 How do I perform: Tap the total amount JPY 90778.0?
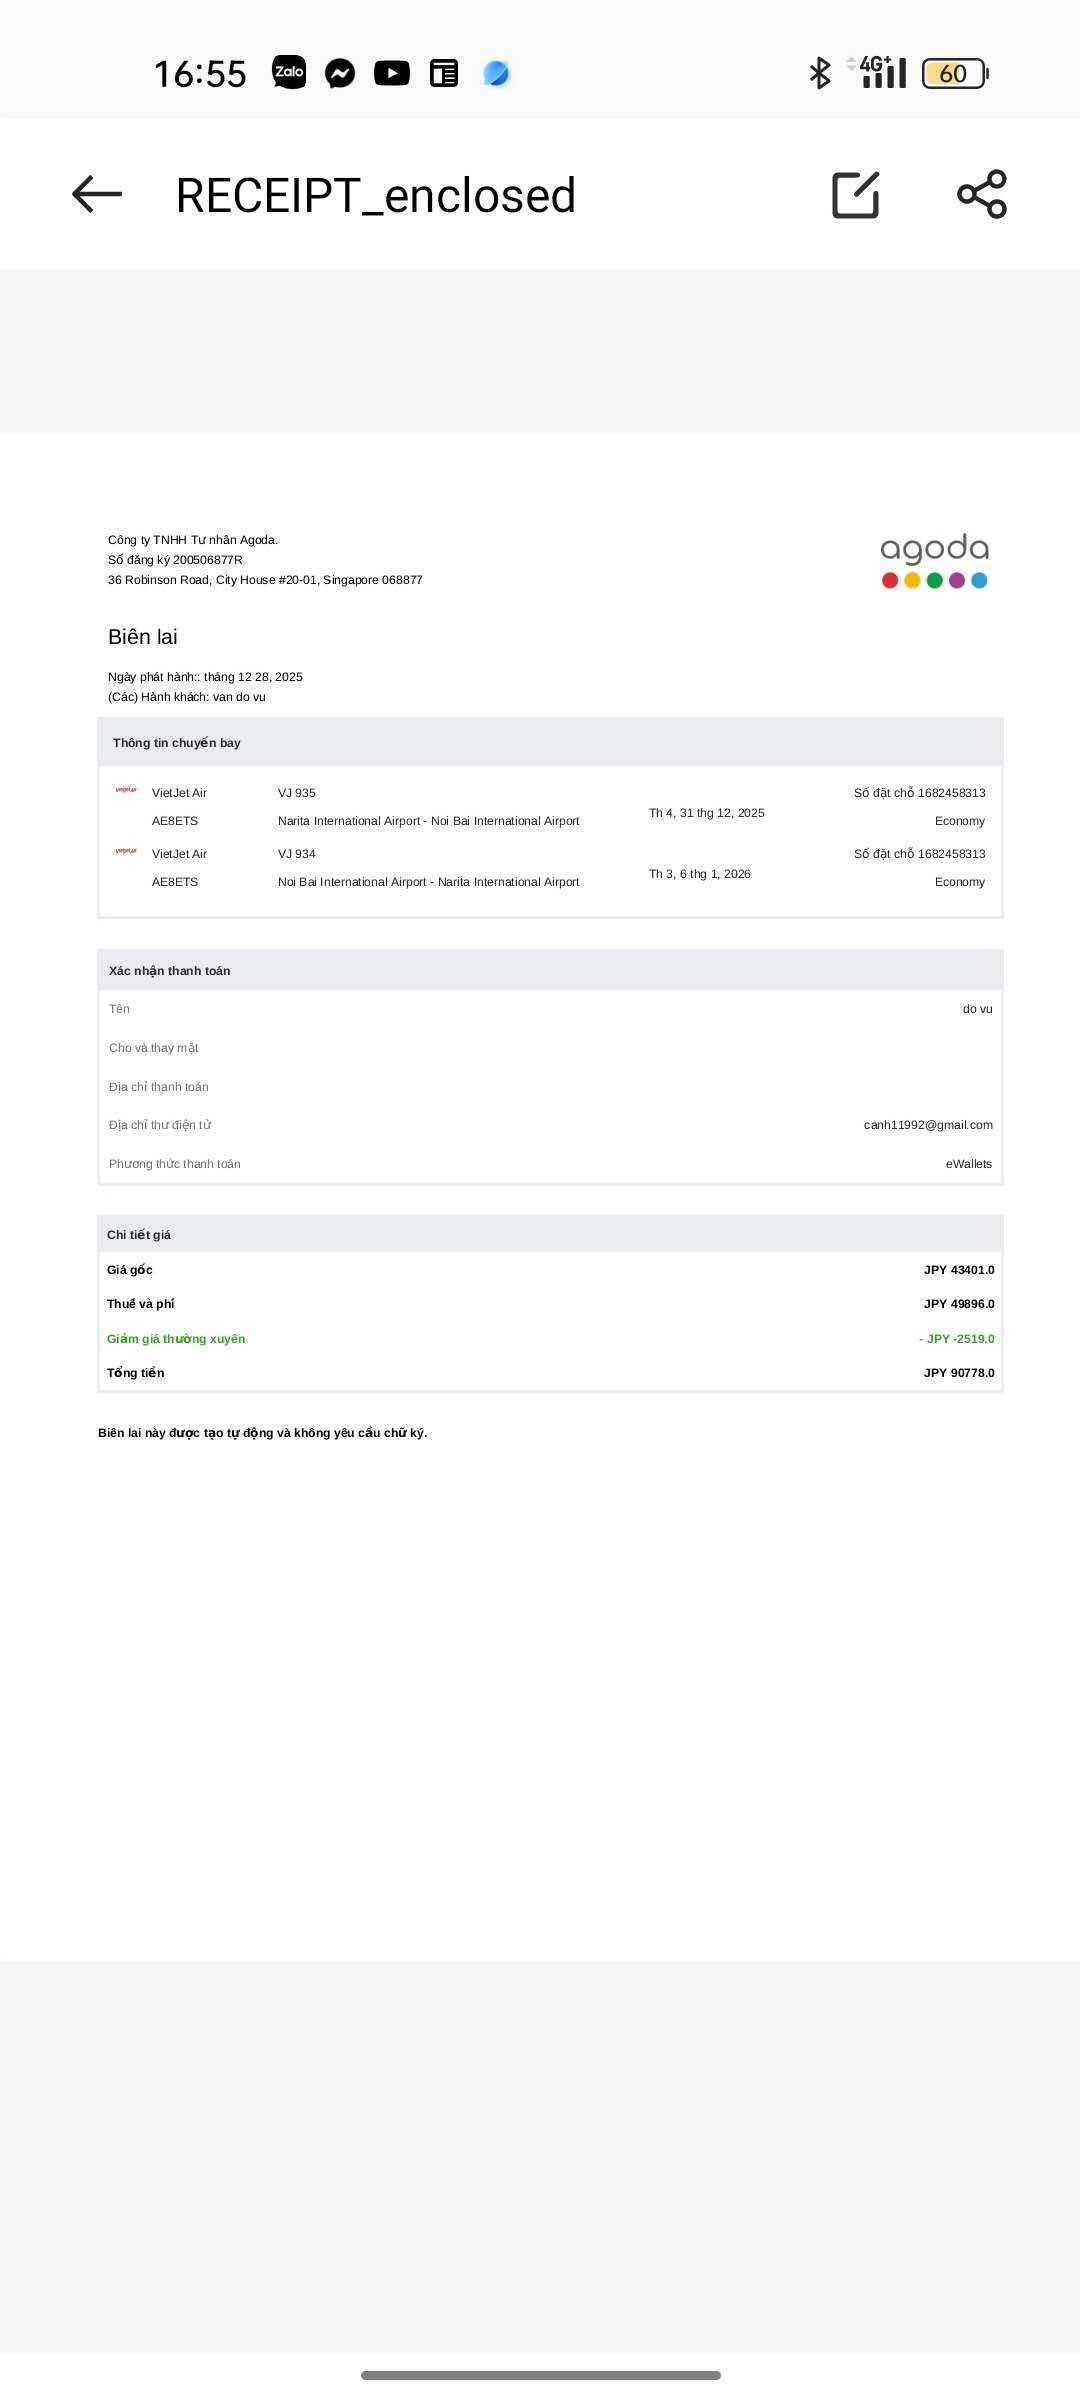959,1373
